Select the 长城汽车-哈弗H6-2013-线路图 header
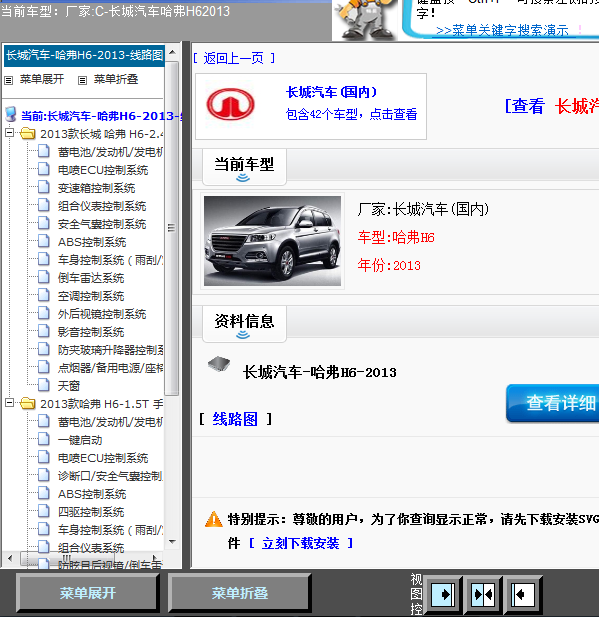599x617 pixels. click(x=84, y=55)
